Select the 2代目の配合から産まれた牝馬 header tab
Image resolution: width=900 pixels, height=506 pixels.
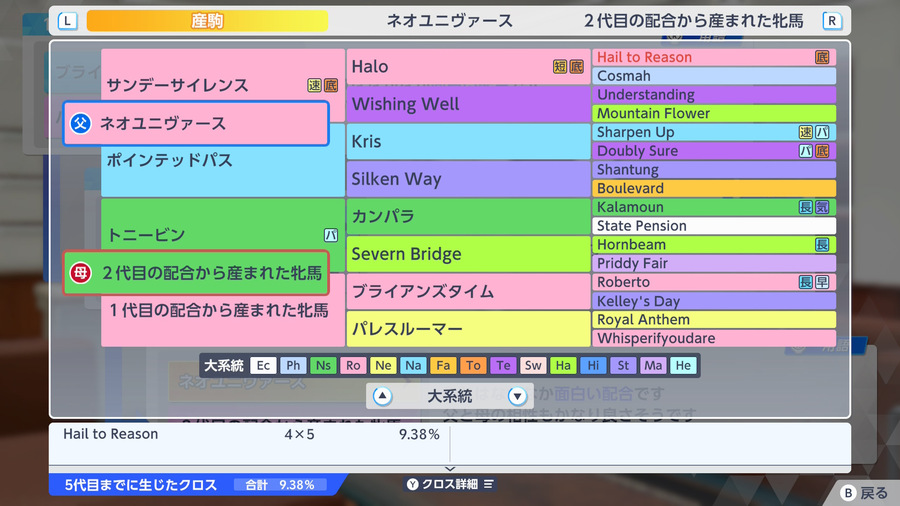tap(693, 21)
